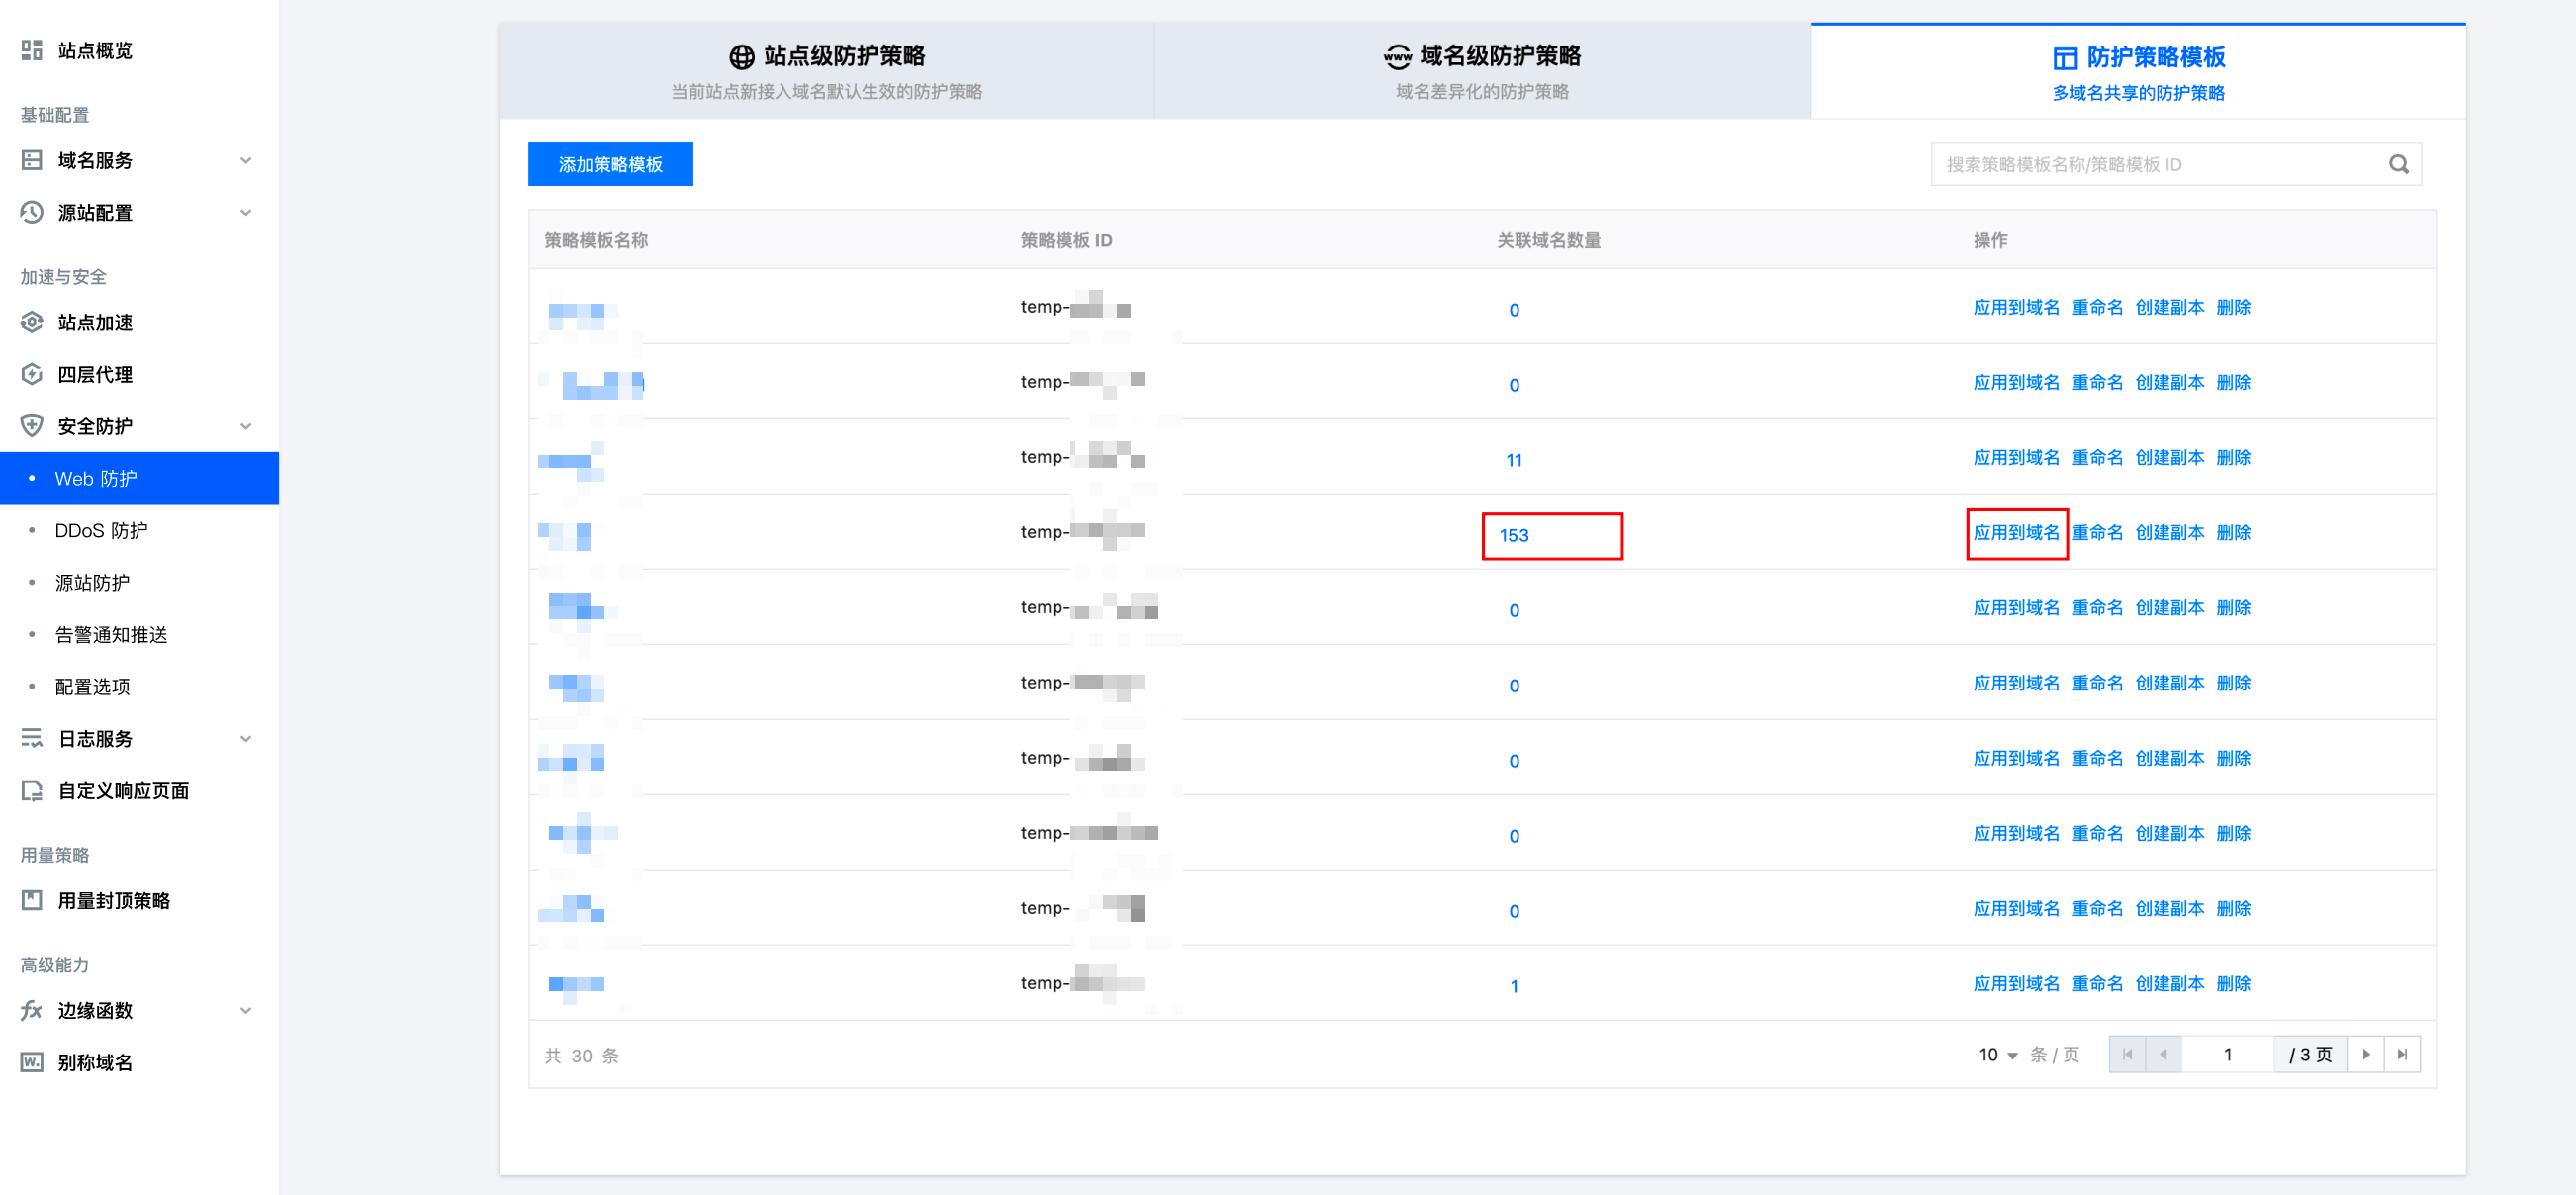This screenshot has width=2576, height=1195.
Task: Go to next page arrow
Action: click(2365, 1054)
